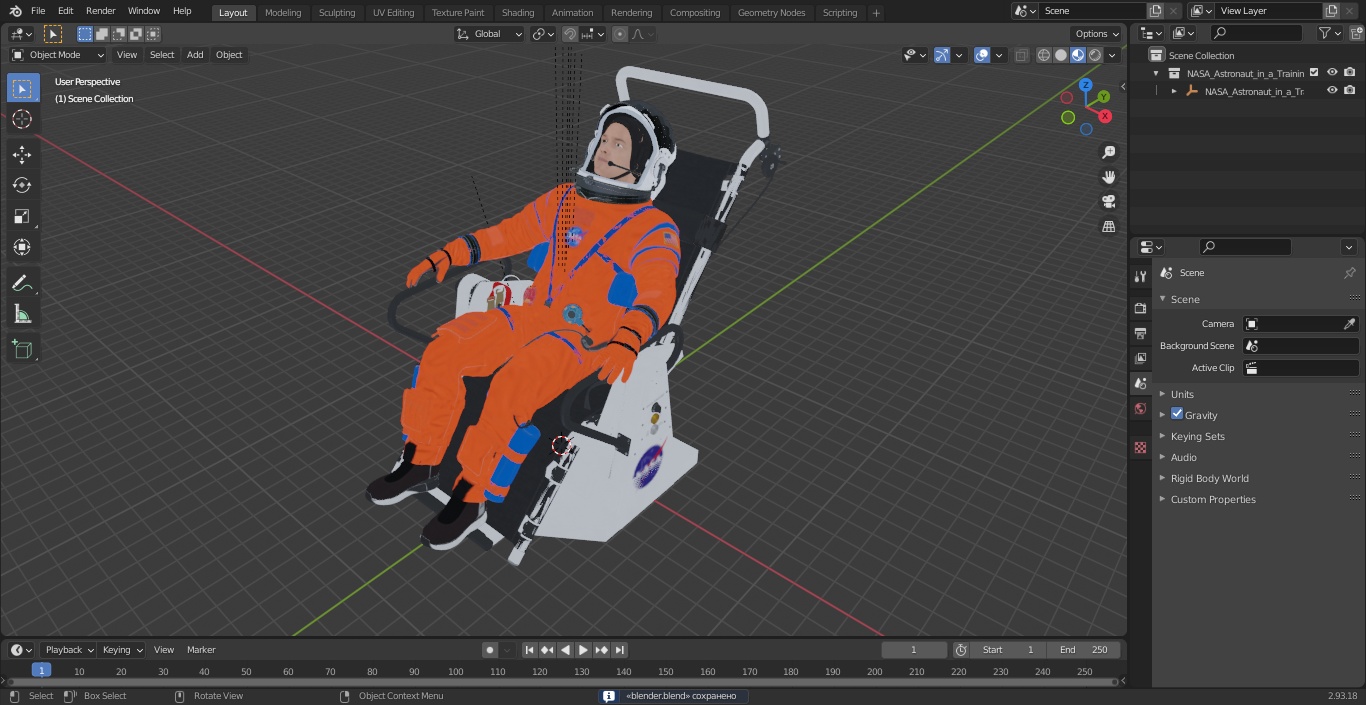1366x705 pixels.
Task: Toggle snapping magnet icon
Action: tap(570, 34)
